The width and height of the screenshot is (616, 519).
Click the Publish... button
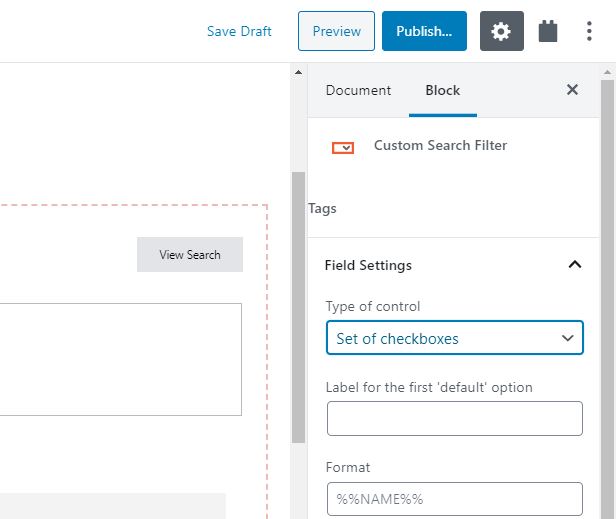click(424, 31)
